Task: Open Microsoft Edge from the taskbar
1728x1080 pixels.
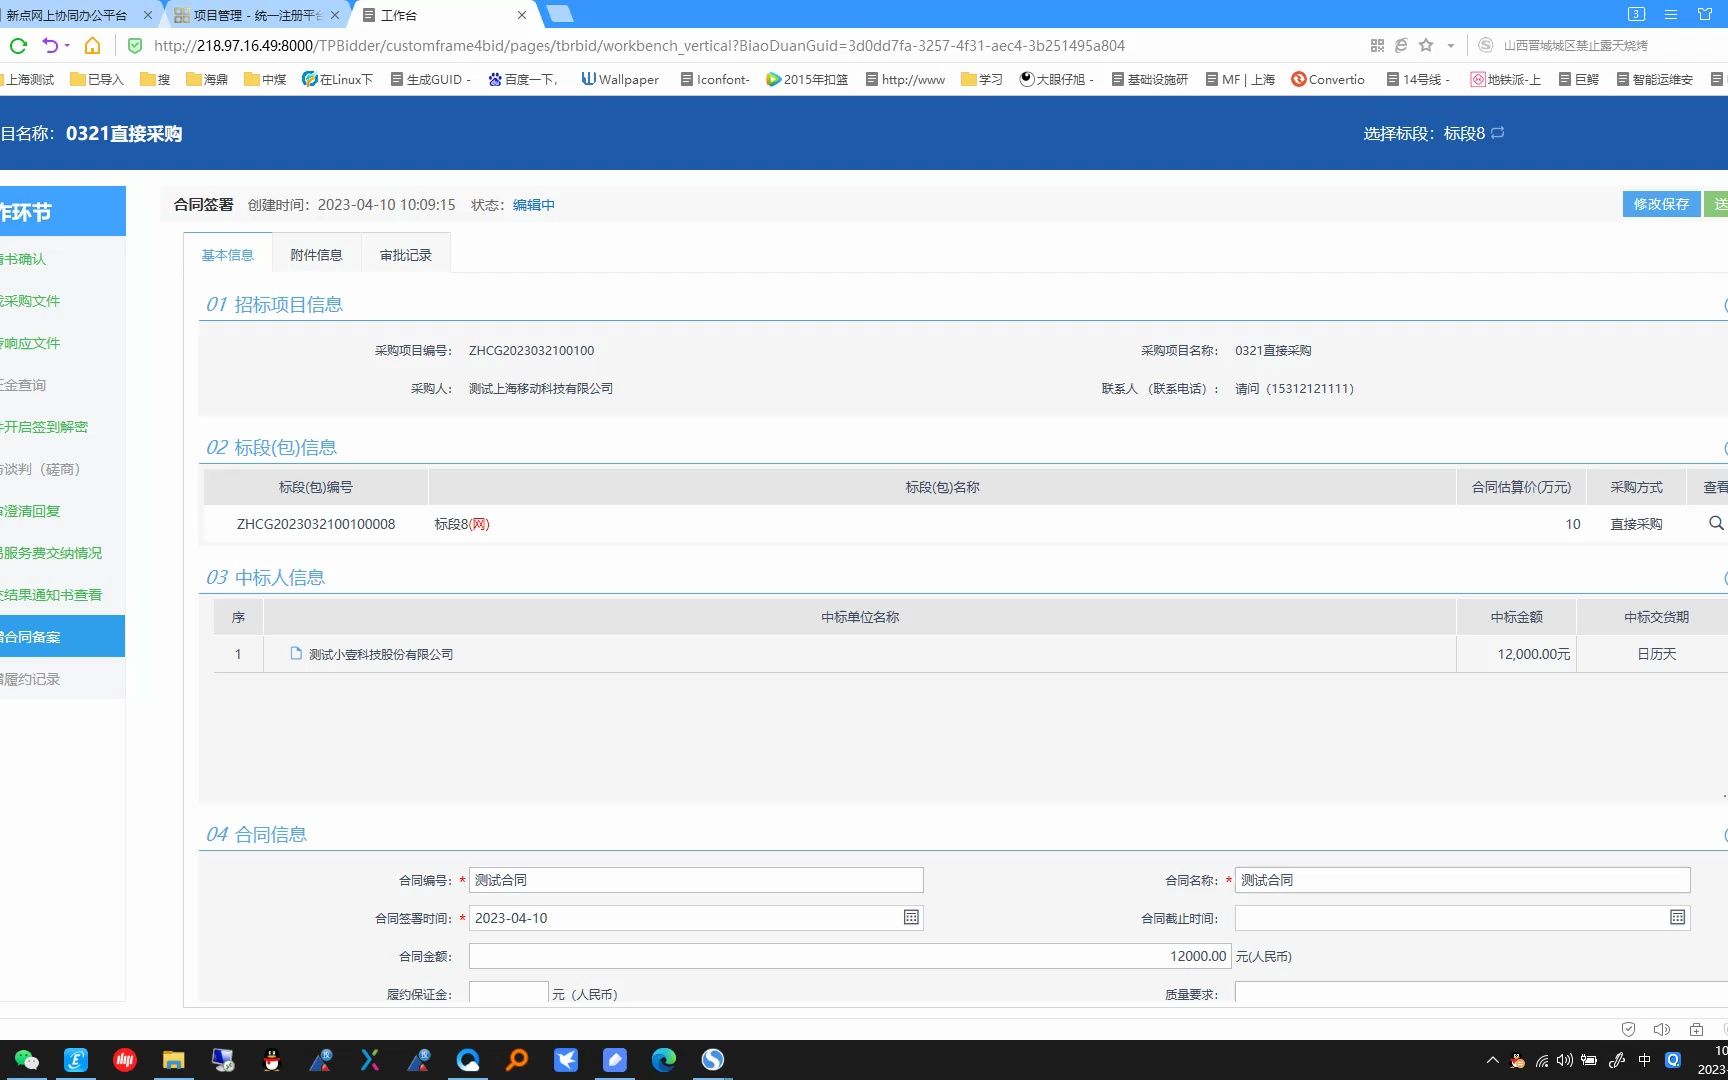Action: point(664,1060)
